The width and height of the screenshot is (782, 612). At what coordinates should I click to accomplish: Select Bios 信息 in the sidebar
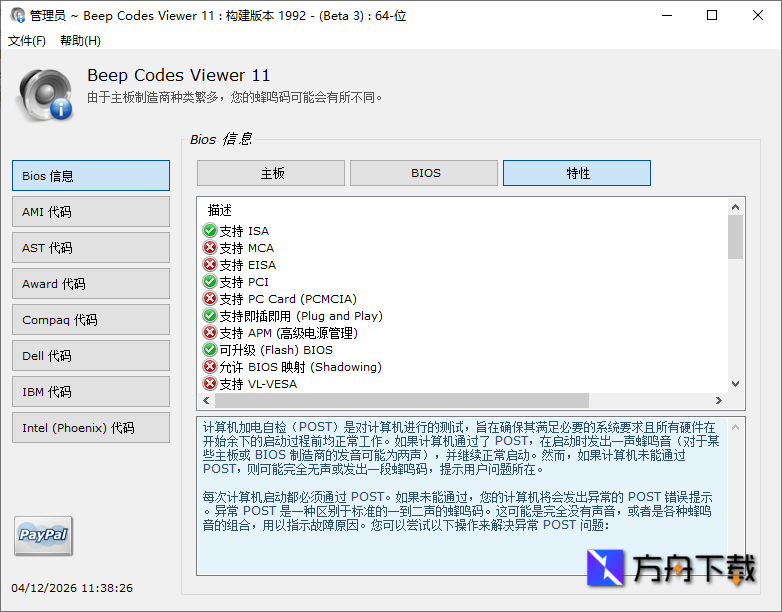[x=91, y=176]
